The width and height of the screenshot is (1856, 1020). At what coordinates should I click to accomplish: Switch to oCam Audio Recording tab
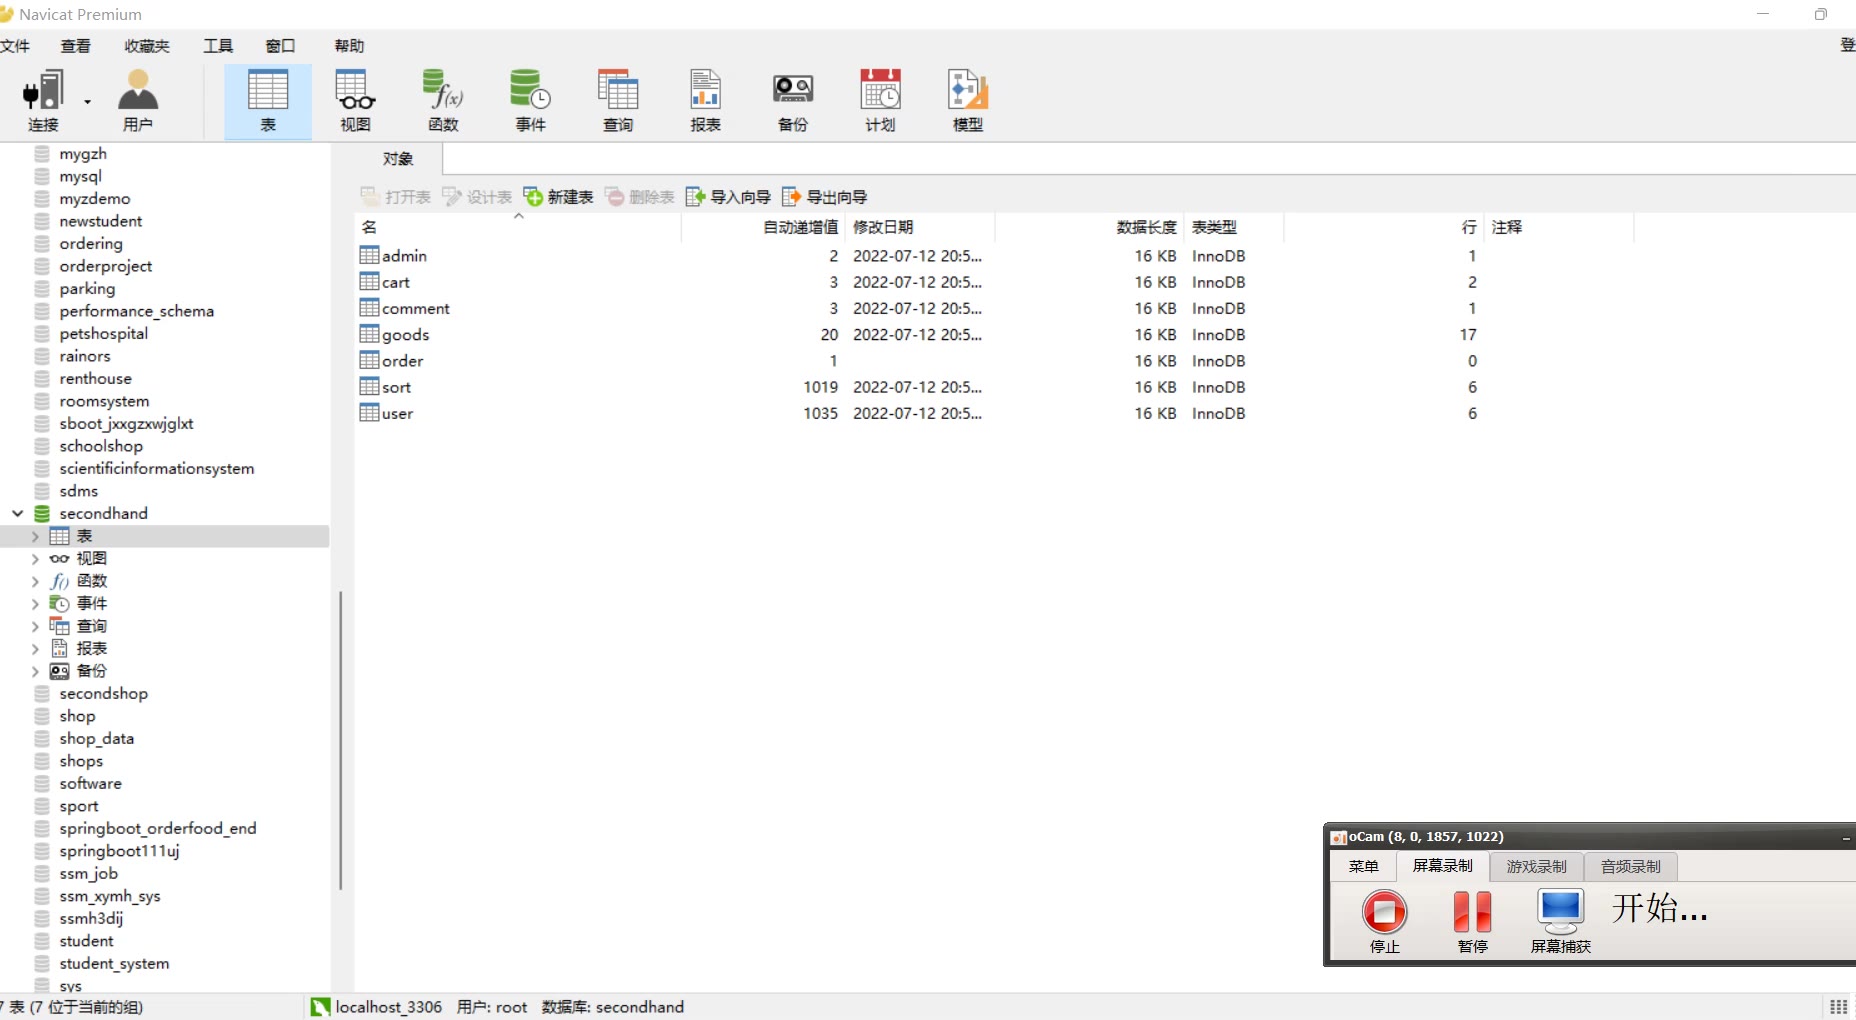pyautogui.click(x=1630, y=866)
